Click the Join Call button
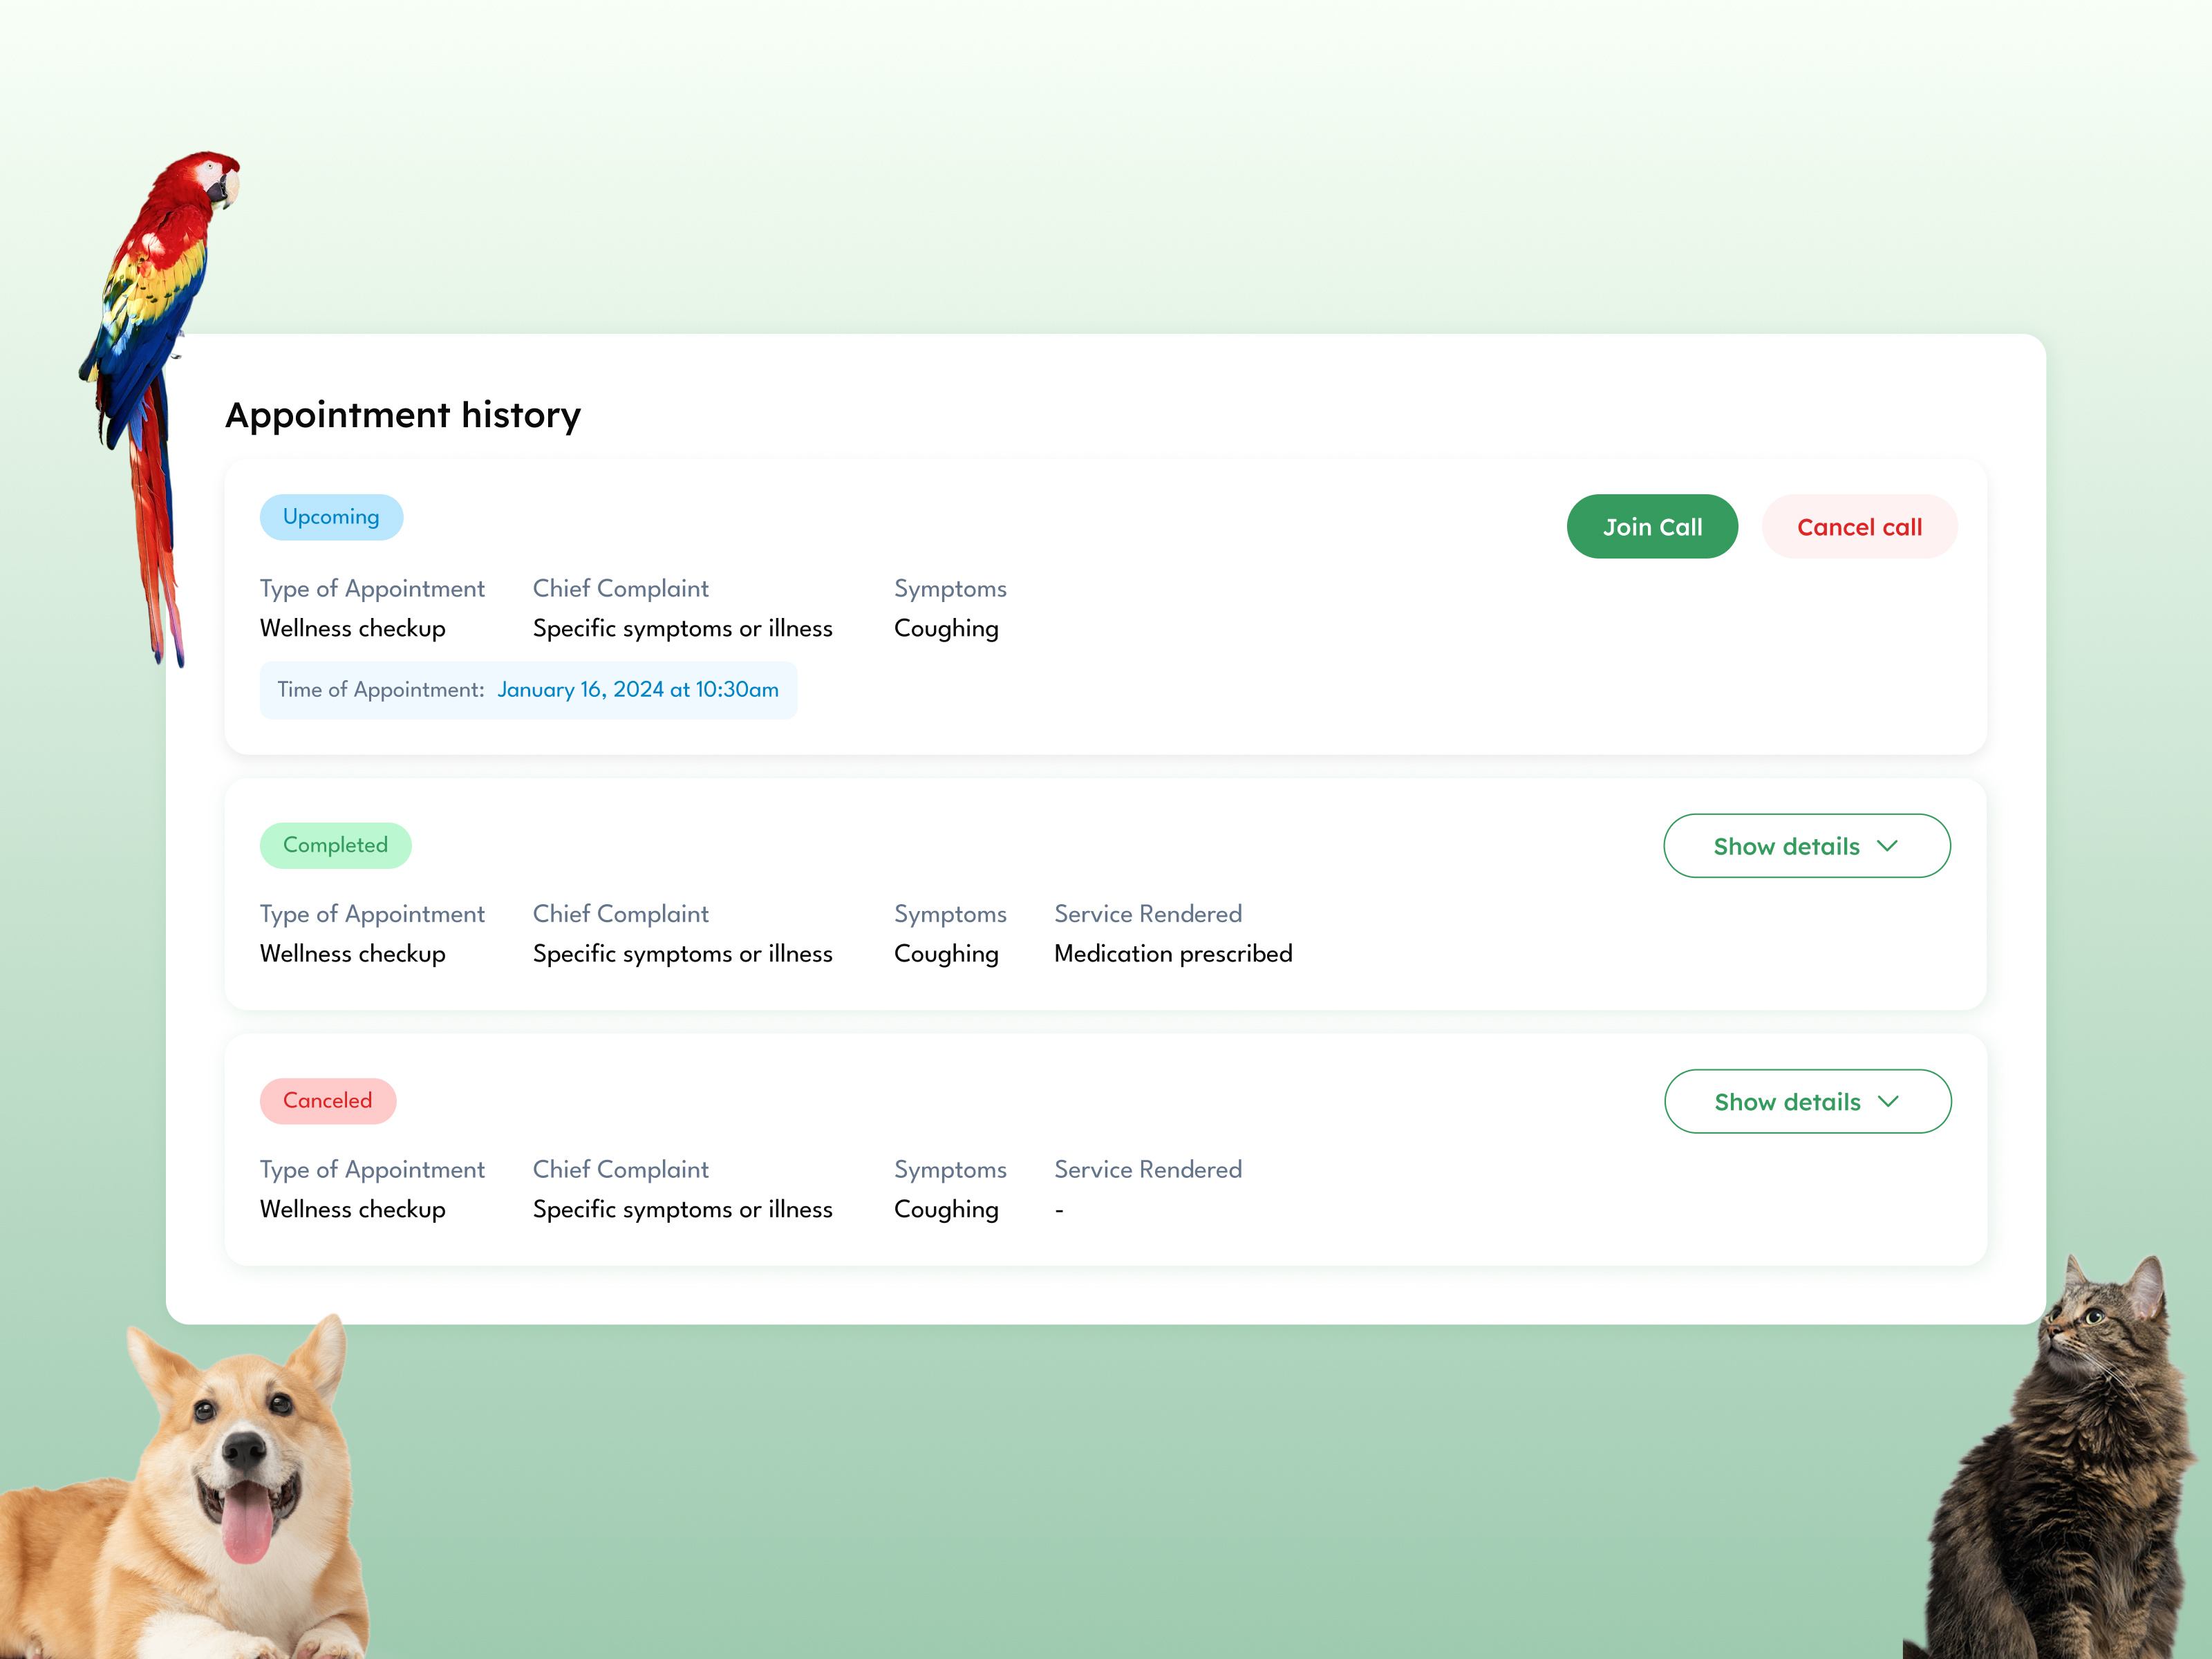This screenshot has width=2212, height=1659. pos(1651,526)
